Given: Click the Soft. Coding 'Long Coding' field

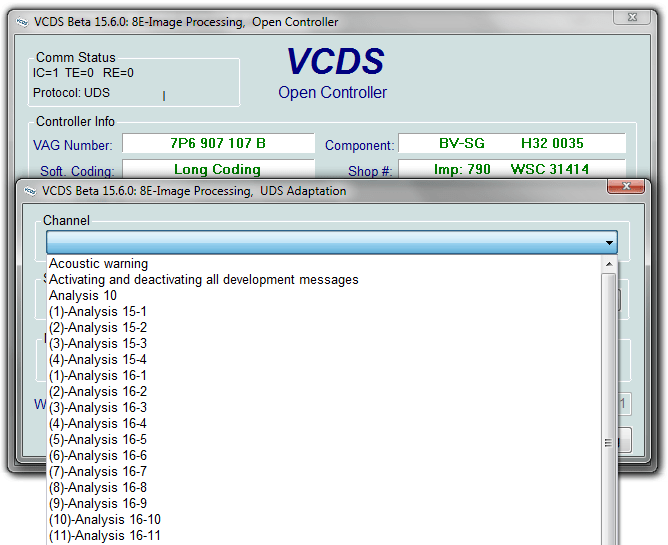Looking at the screenshot, I should tap(218, 169).
